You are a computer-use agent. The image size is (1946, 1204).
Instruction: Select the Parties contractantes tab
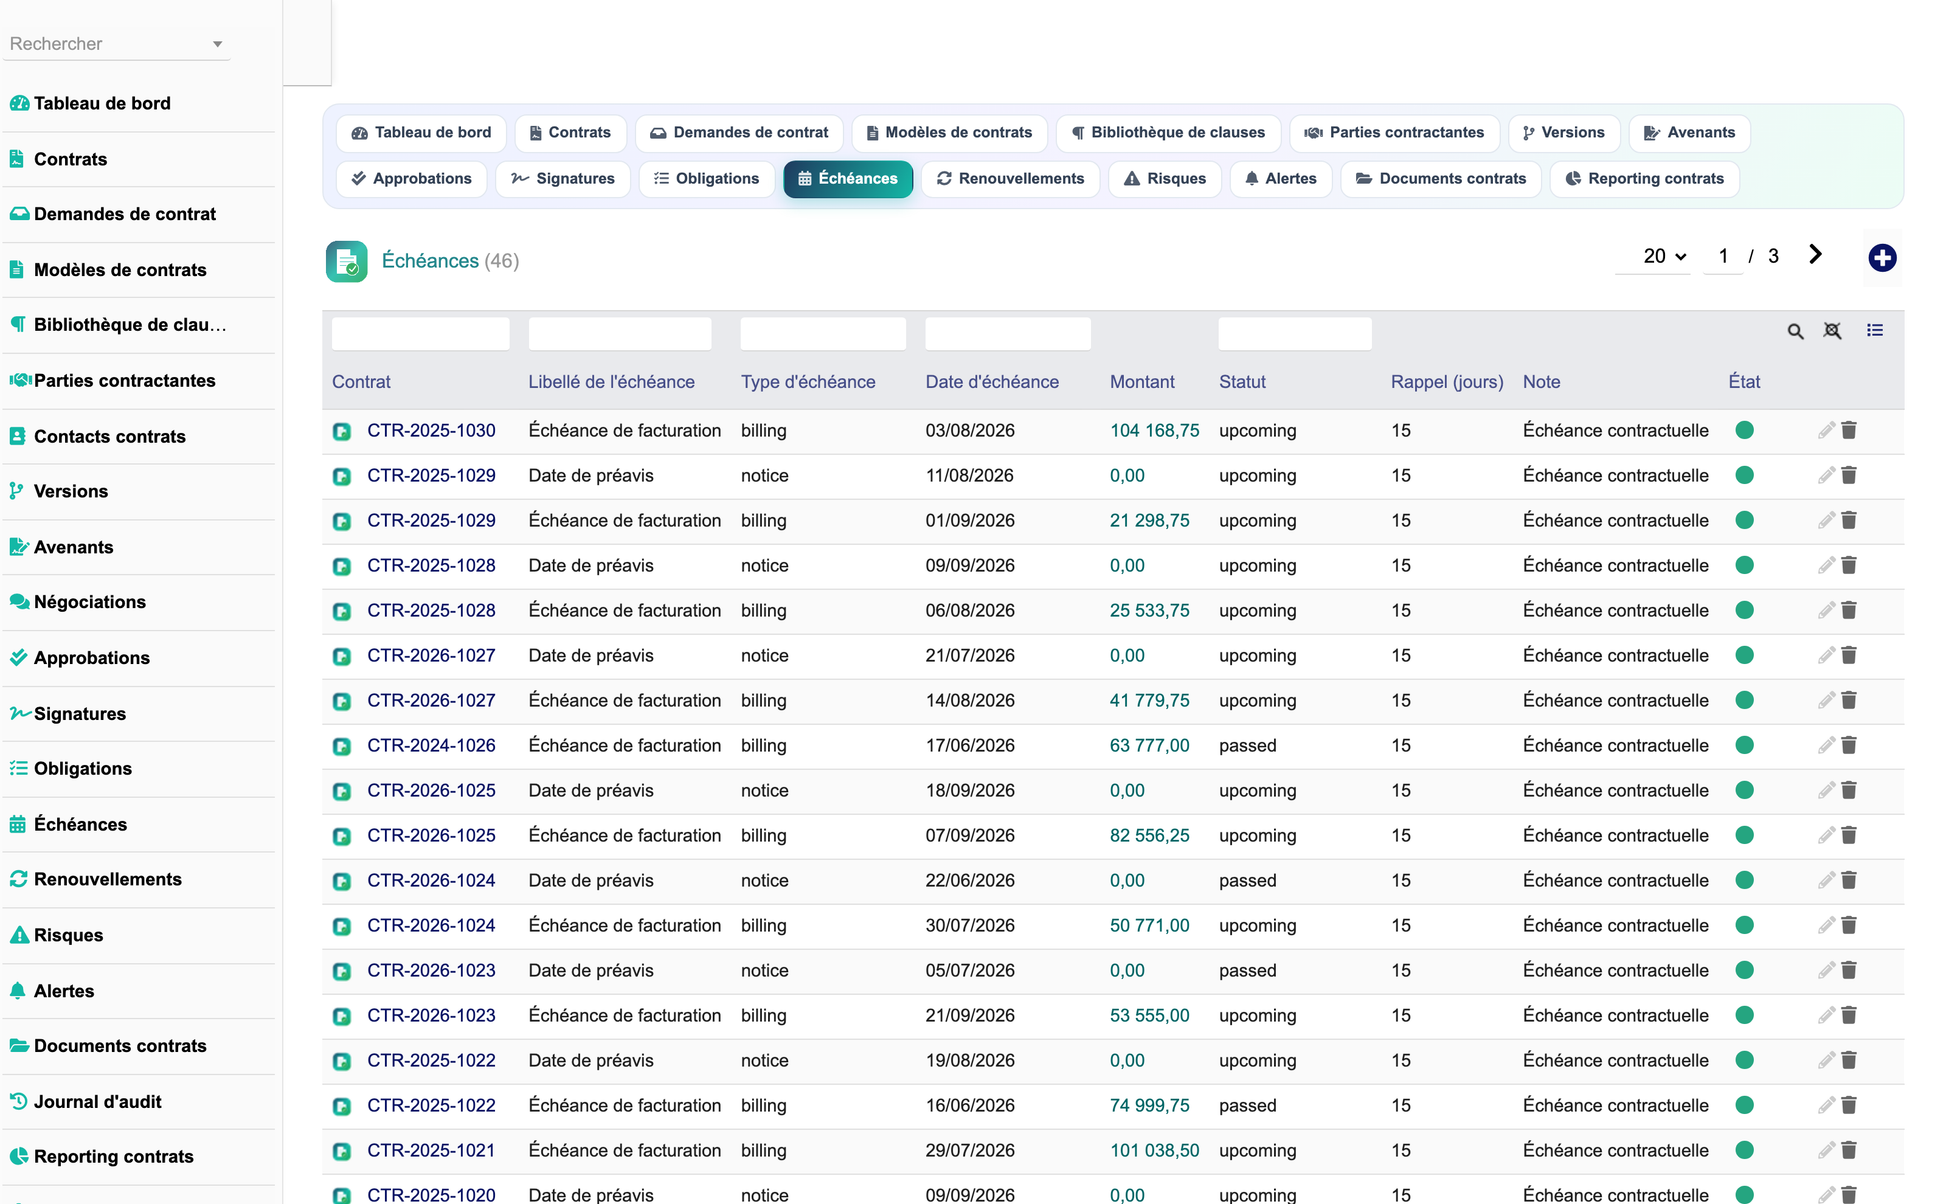[1394, 133]
